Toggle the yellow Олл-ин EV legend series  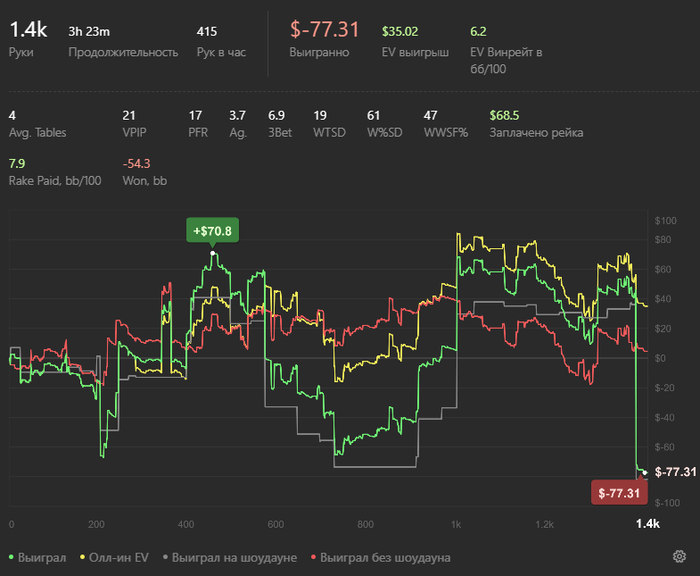point(117,557)
